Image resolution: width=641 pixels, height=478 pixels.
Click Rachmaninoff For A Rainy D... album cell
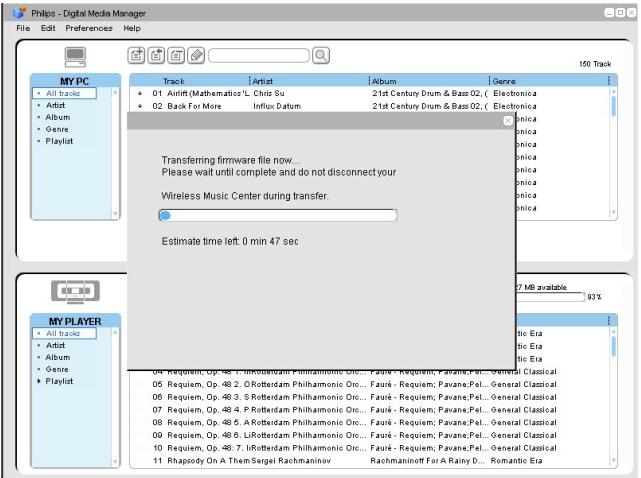pyautogui.click(x=427, y=460)
